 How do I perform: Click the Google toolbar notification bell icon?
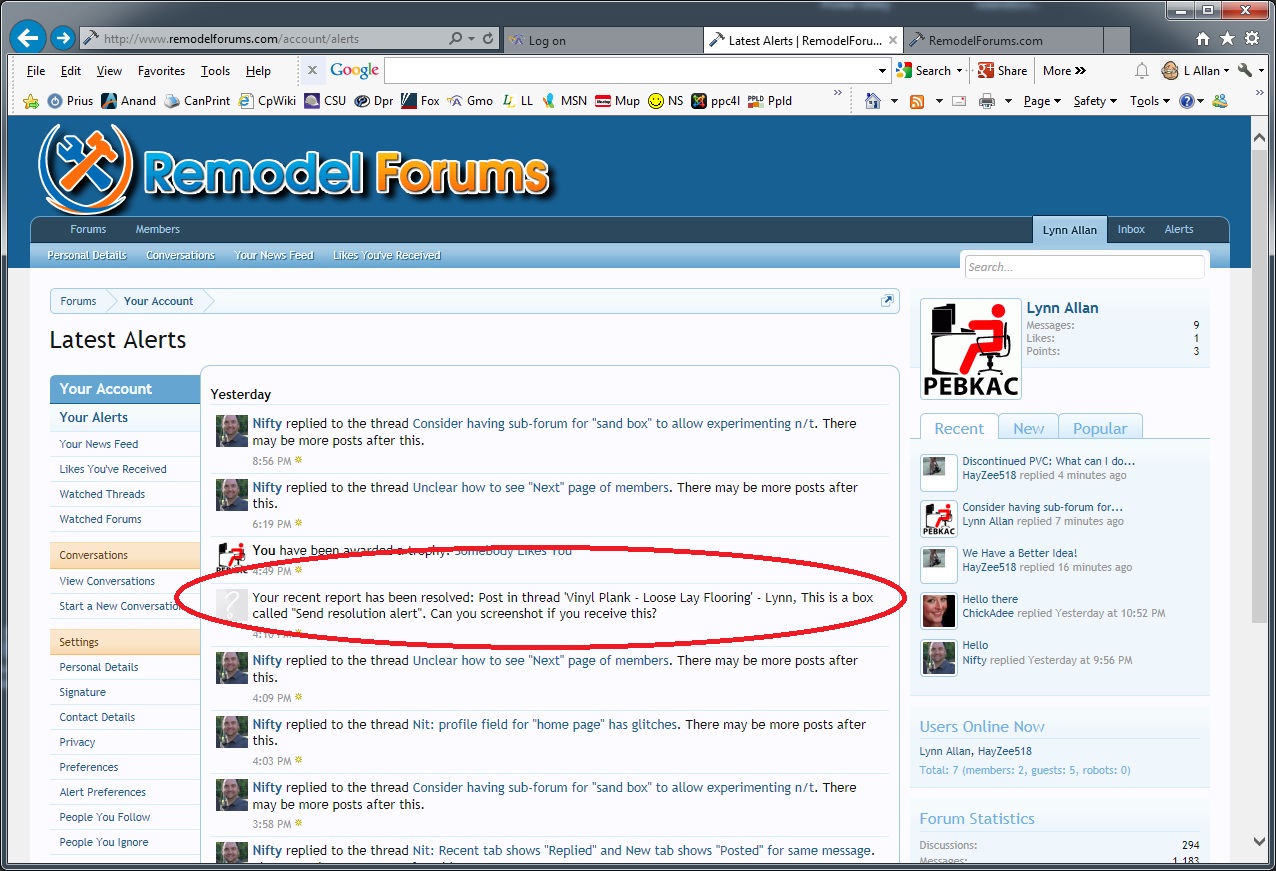pyautogui.click(x=1141, y=71)
